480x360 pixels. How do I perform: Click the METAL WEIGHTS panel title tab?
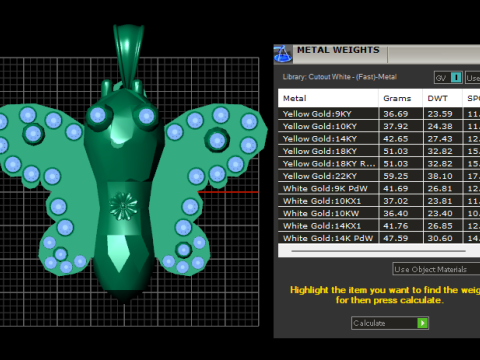tap(340, 53)
